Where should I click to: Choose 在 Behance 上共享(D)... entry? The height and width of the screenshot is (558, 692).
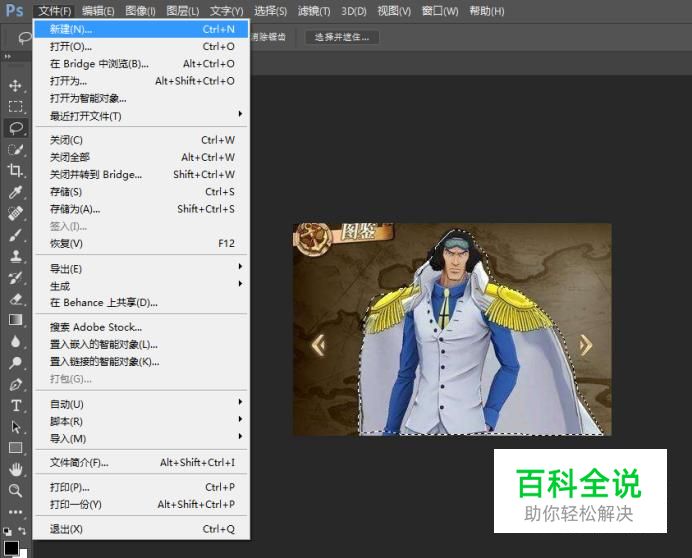pos(141,302)
